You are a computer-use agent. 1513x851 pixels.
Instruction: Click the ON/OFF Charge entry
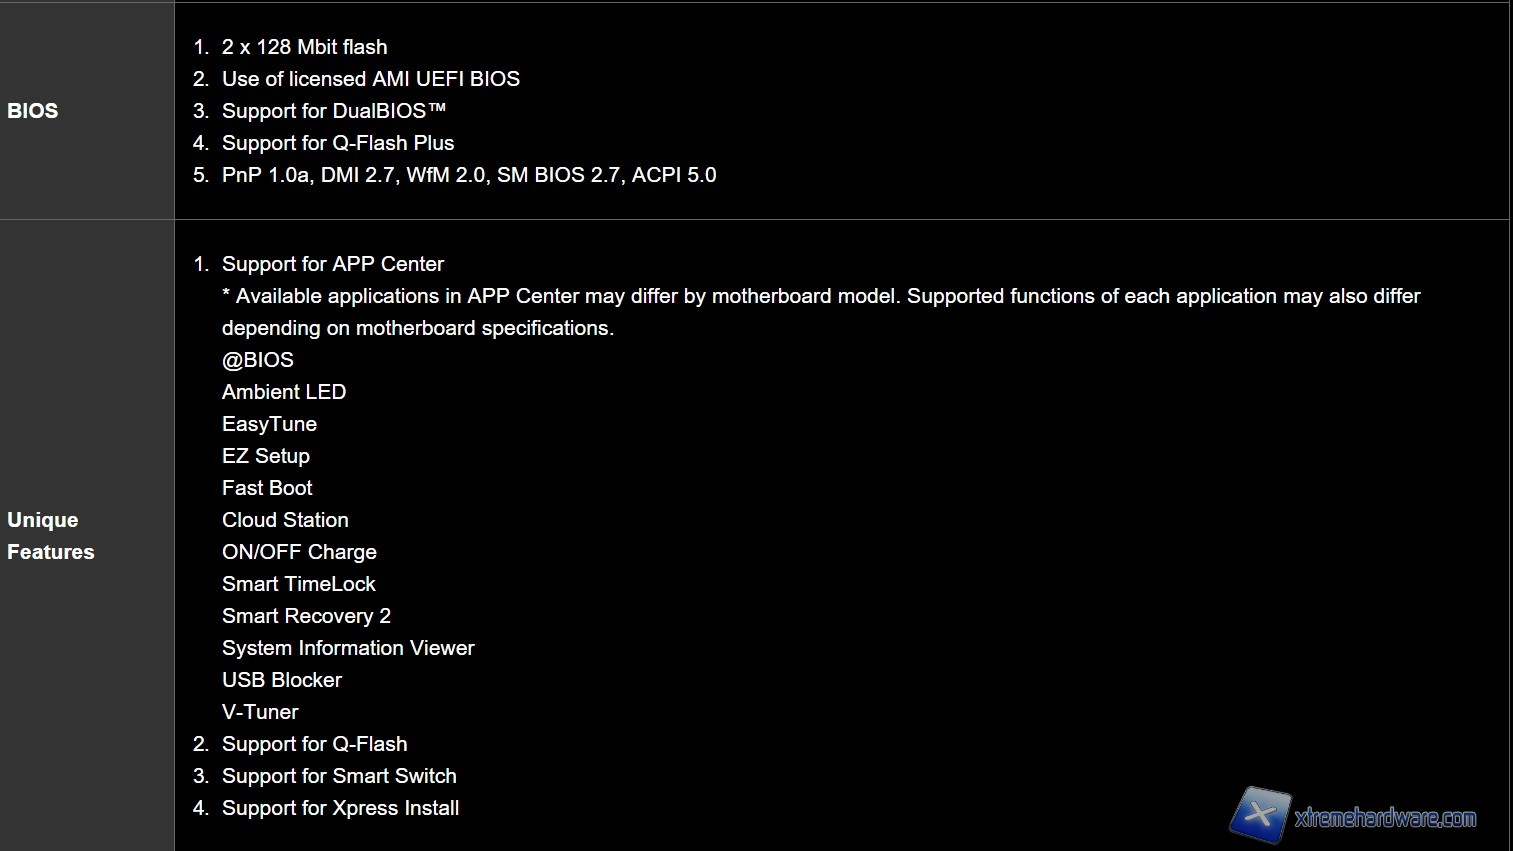click(x=299, y=552)
